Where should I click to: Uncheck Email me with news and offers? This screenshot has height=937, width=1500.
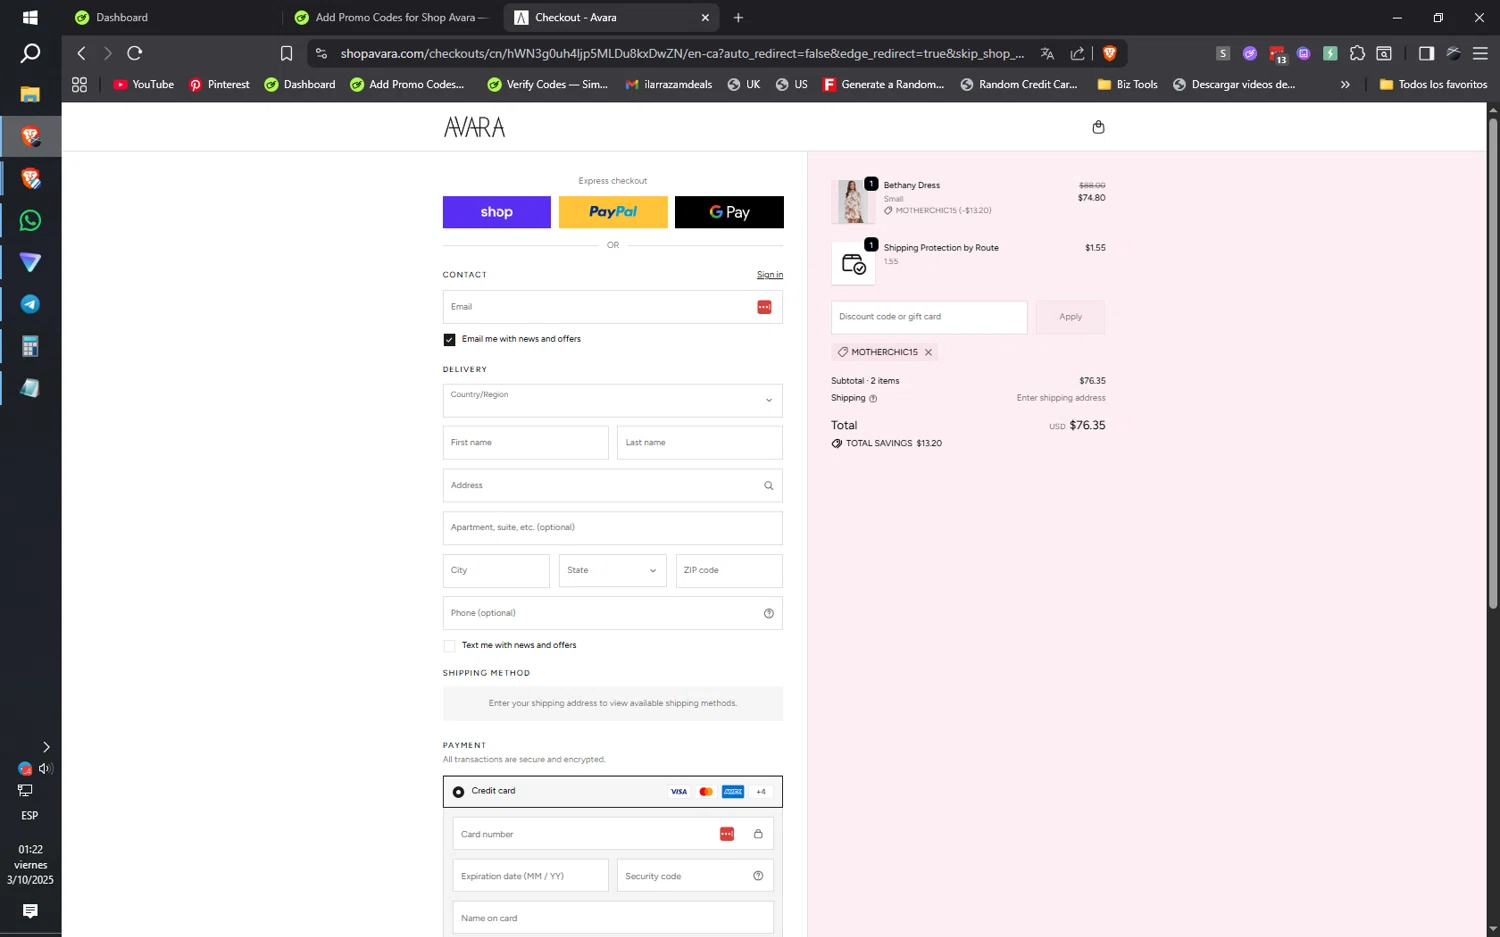click(x=449, y=340)
